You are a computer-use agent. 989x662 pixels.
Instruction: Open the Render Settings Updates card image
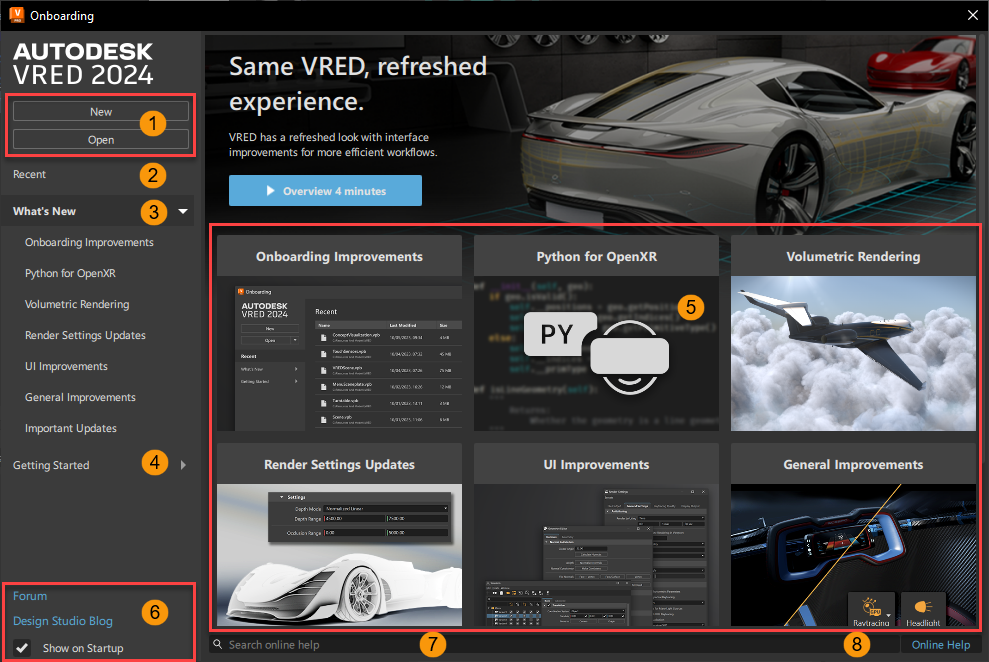[339, 555]
